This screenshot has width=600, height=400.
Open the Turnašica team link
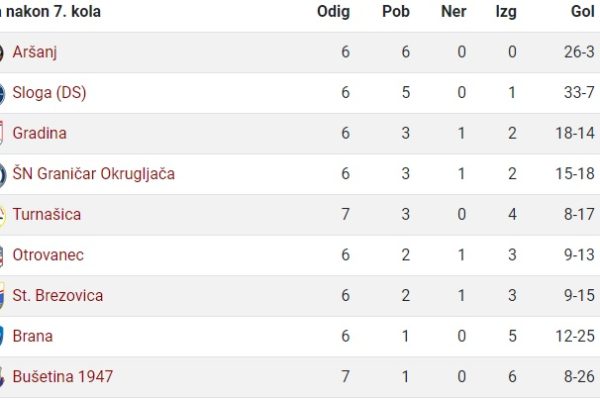pyautogui.click(x=47, y=214)
